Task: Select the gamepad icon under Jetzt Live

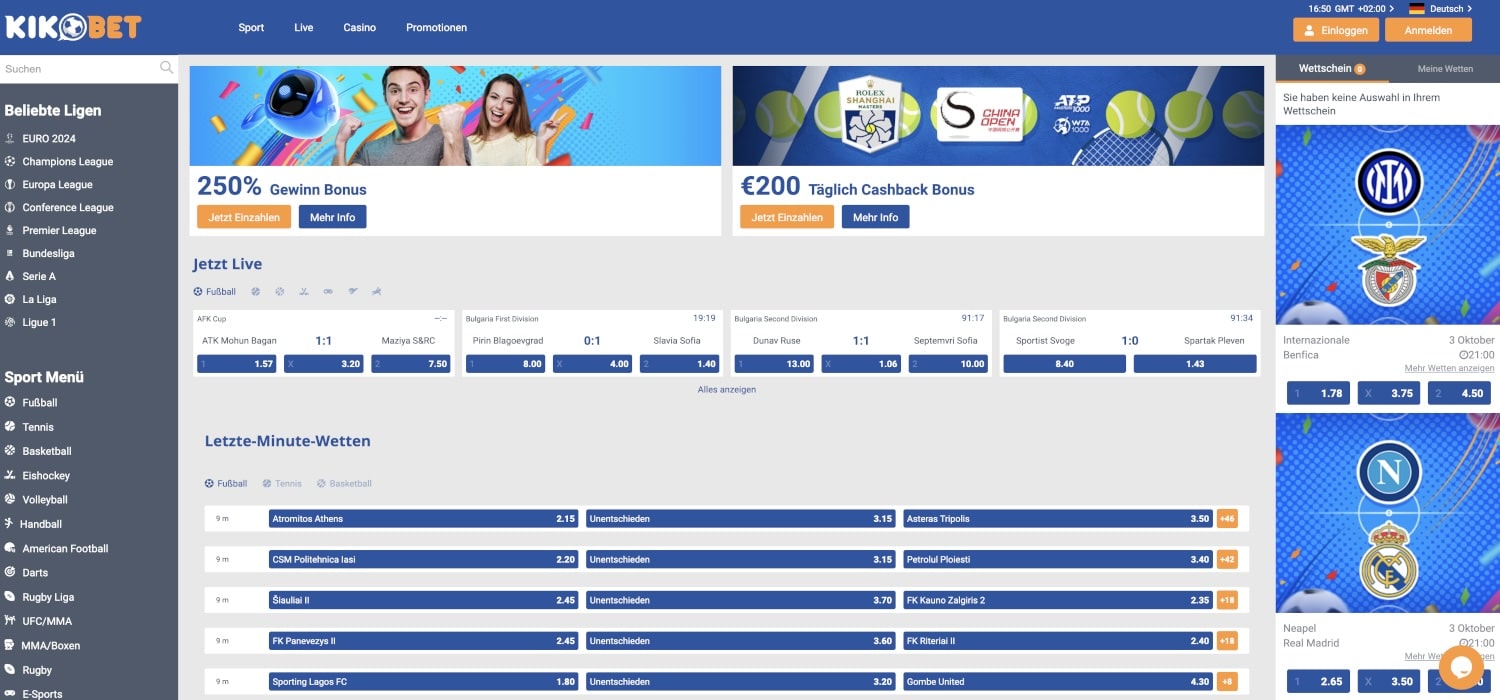Action: [x=328, y=292]
